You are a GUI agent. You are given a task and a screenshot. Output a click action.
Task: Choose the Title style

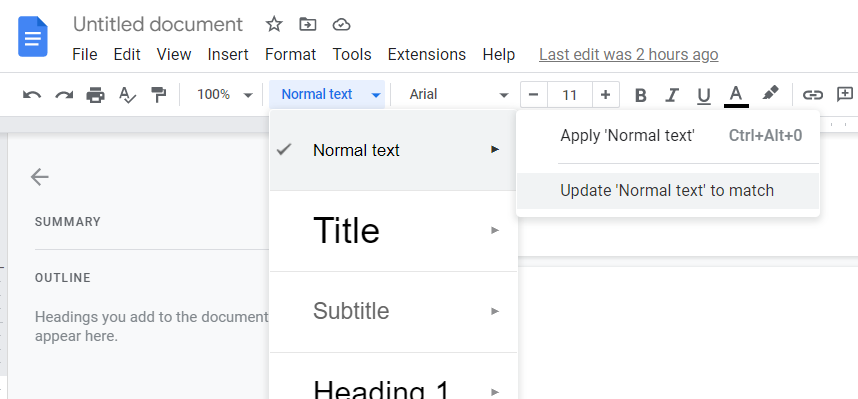(393, 230)
